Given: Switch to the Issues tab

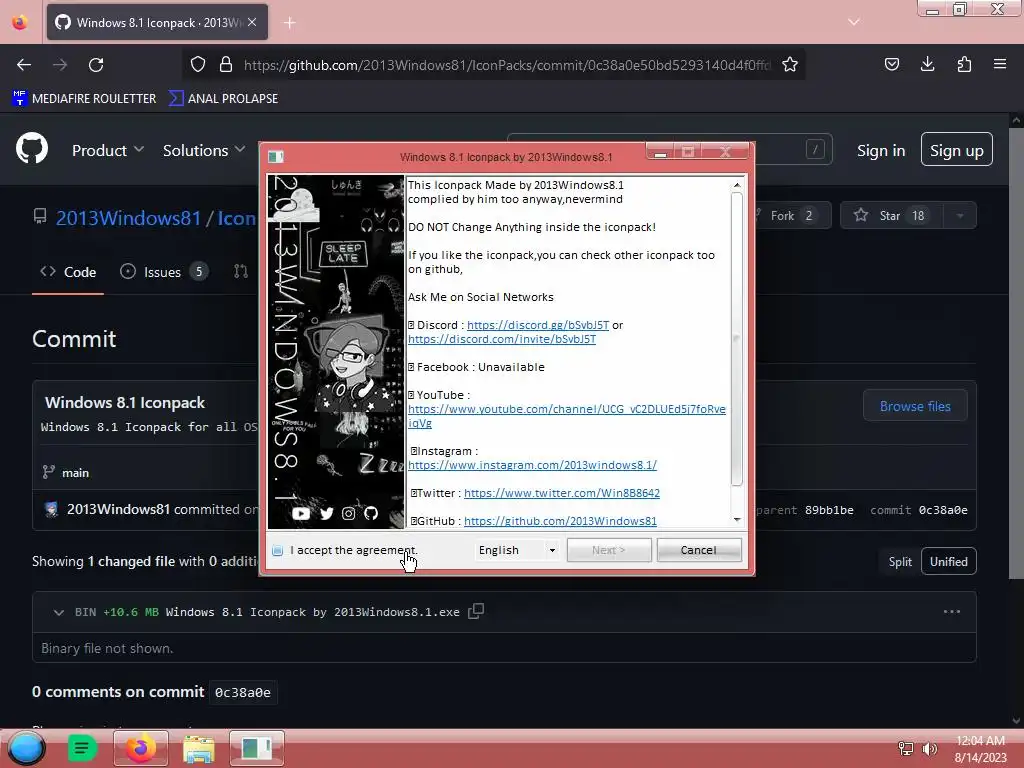Looking at the screenshot, I should click(x=164, y=272).
